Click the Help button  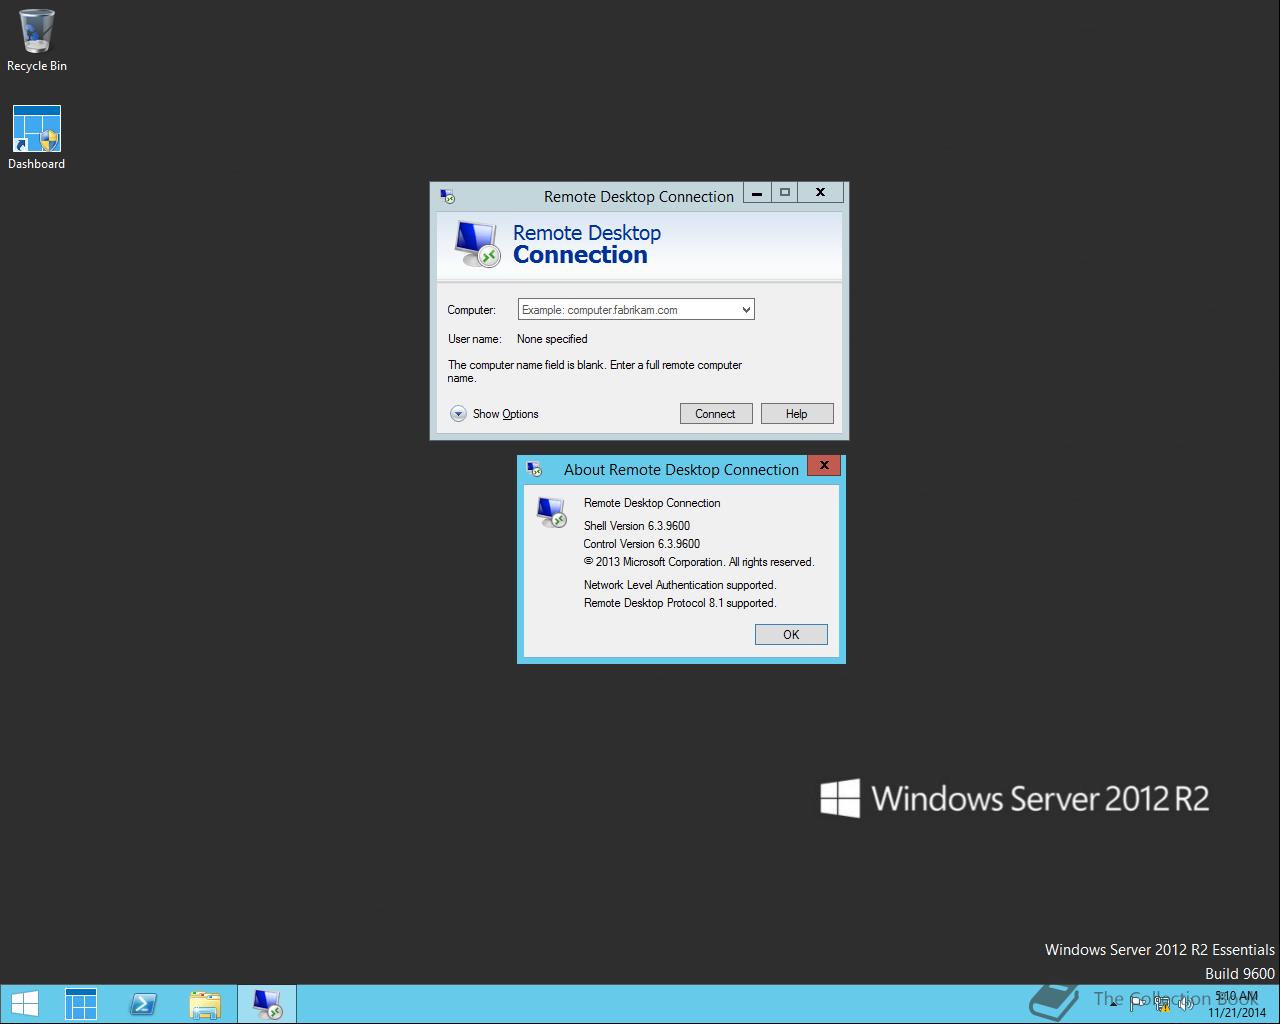[x=797, y=414]
